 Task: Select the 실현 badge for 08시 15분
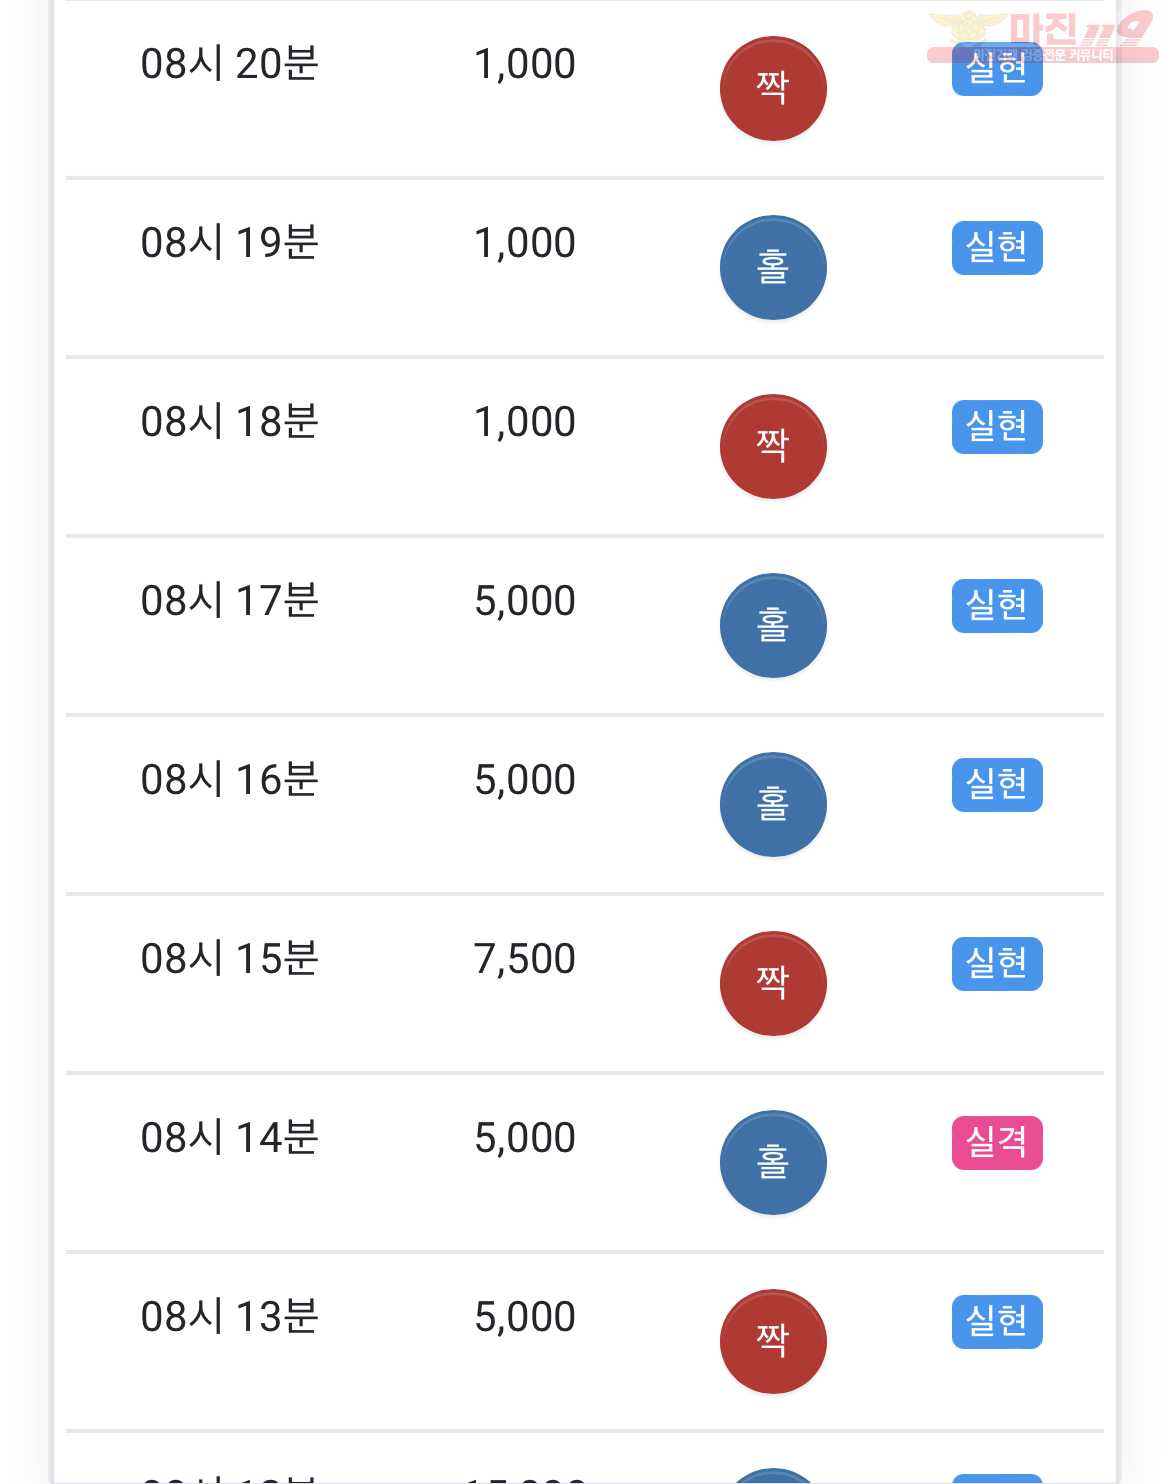997,964
